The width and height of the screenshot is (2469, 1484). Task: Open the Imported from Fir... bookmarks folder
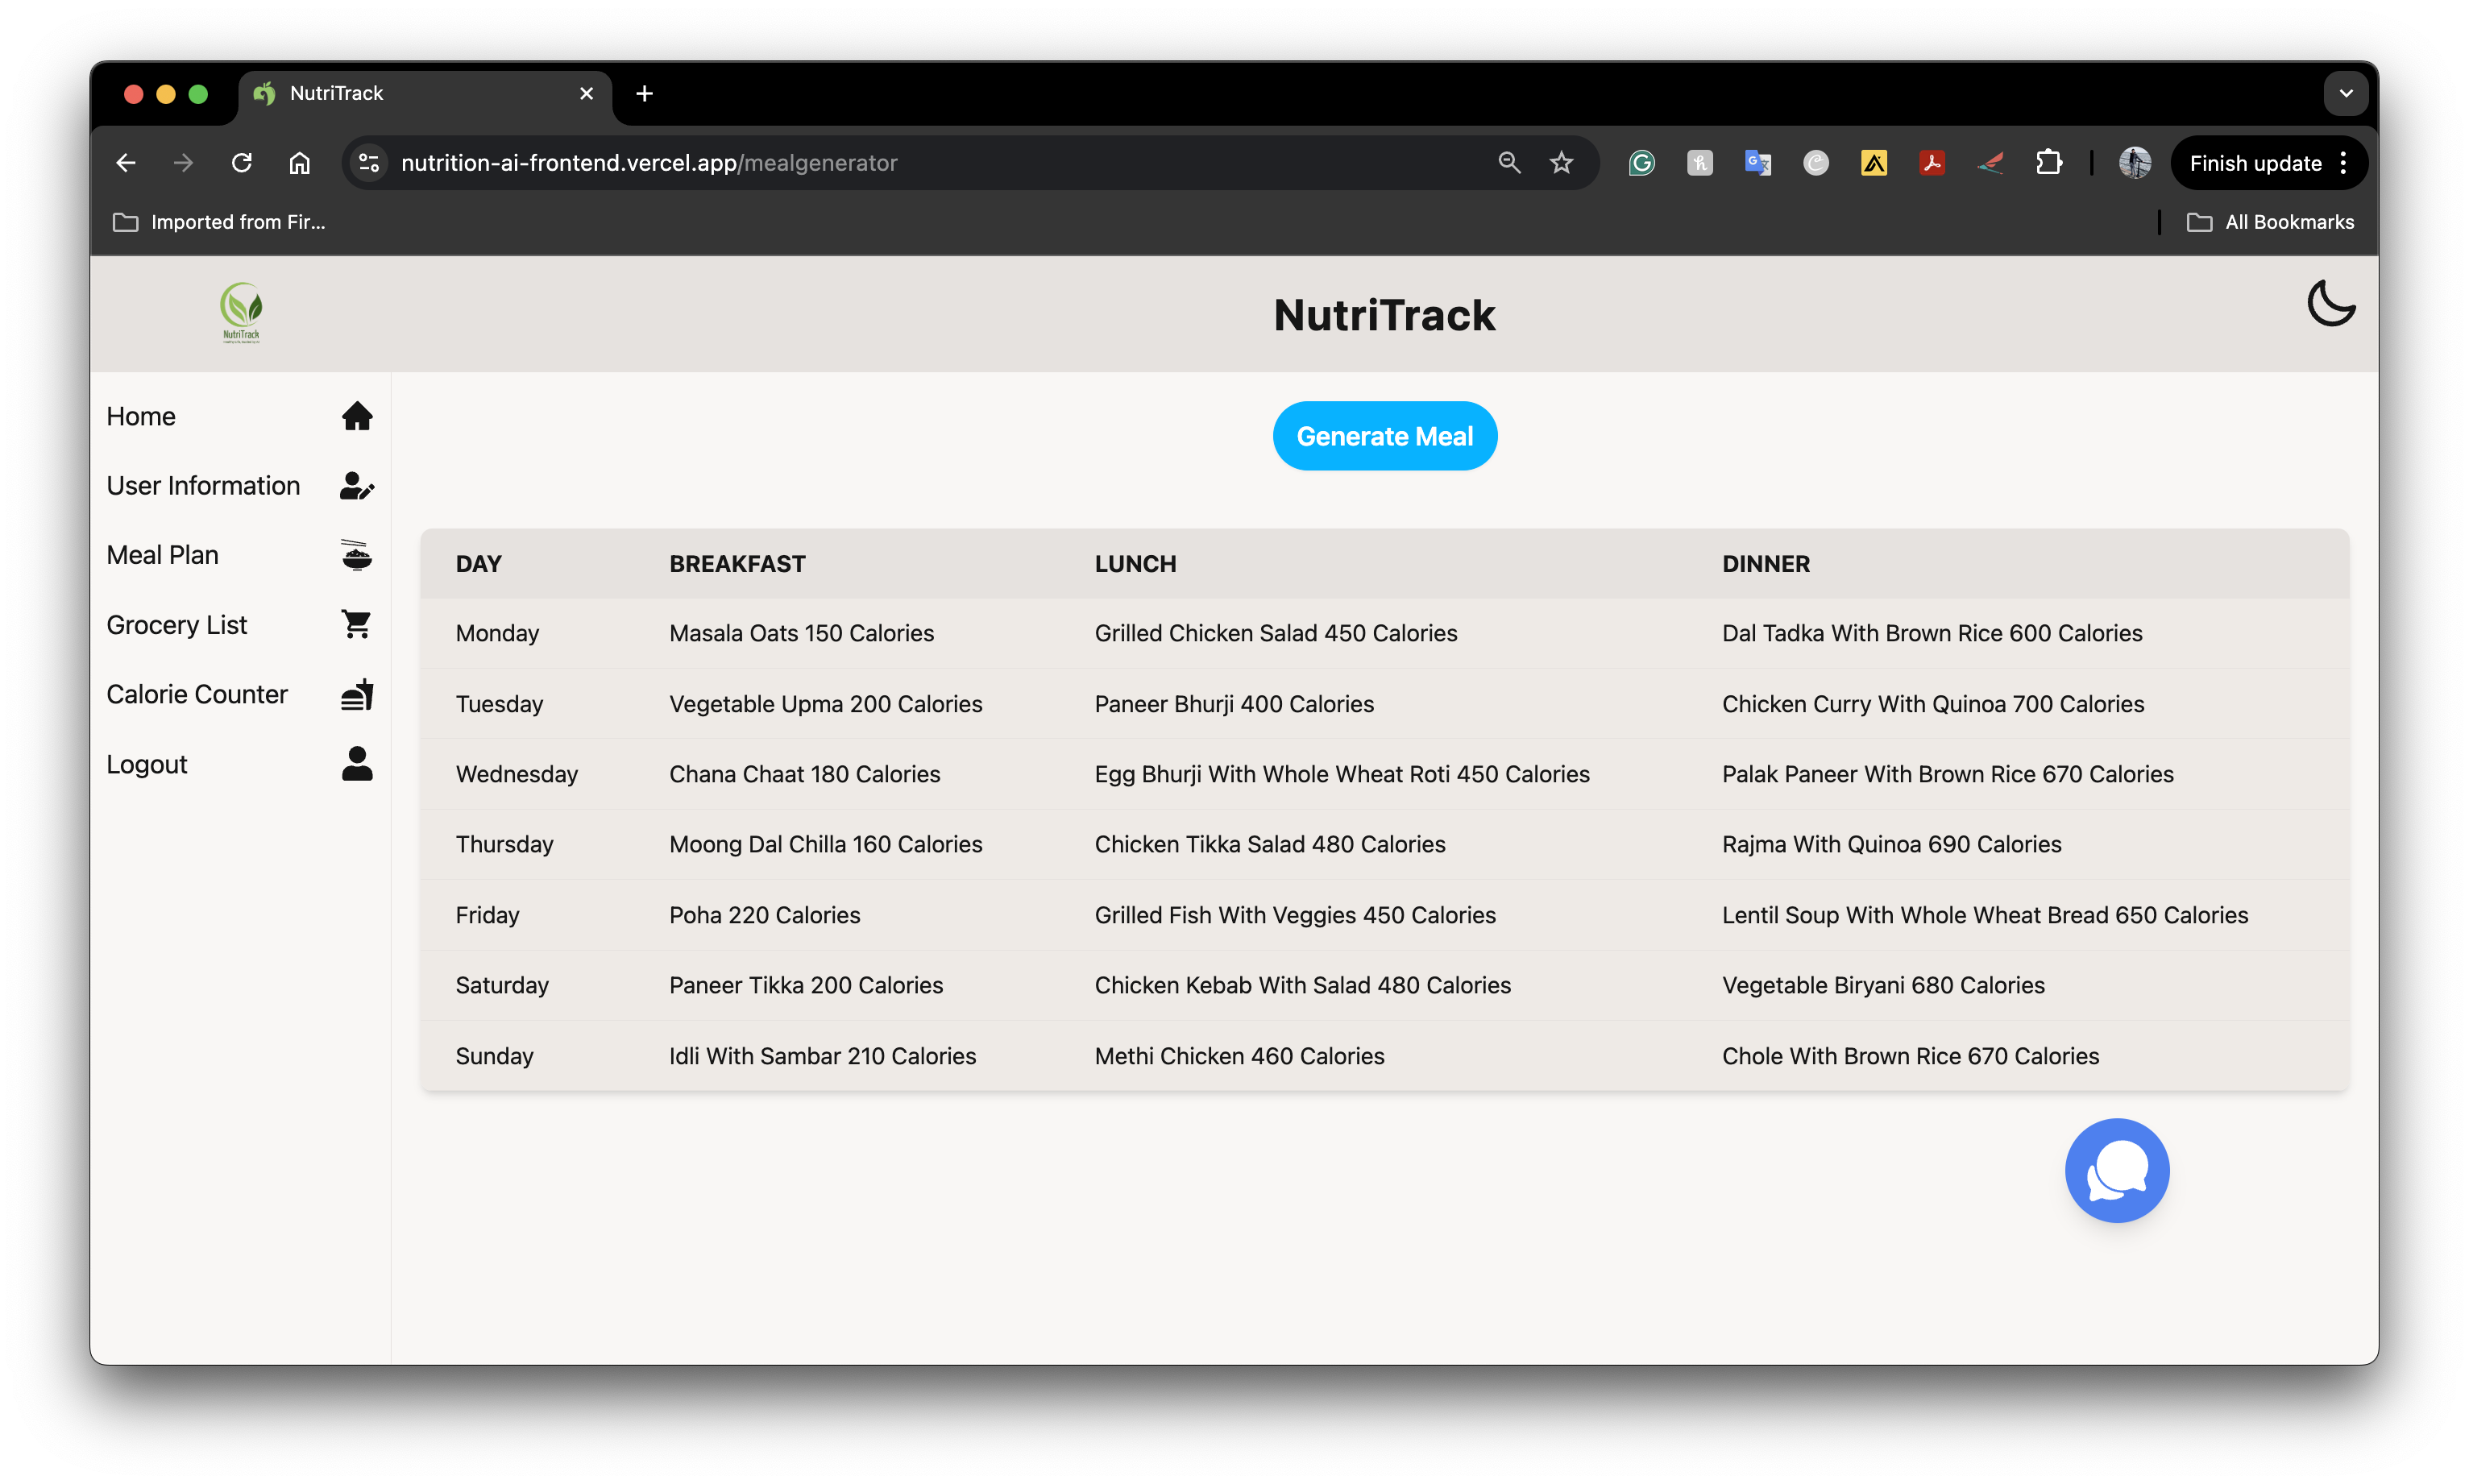pos(220,222)
